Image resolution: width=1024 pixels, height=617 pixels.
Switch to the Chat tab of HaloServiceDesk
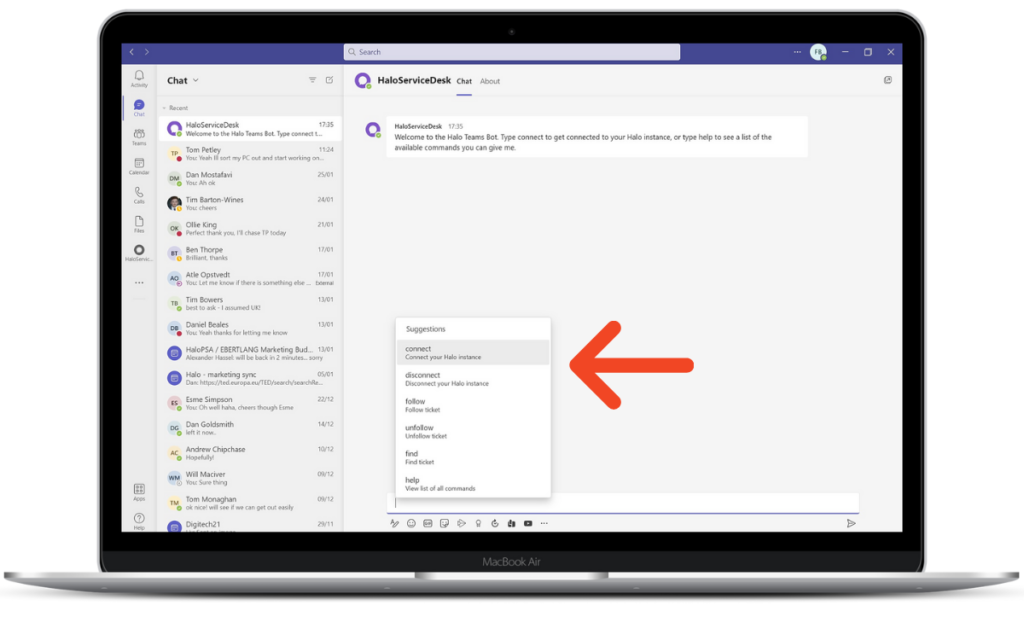click(x=464, y=81)
